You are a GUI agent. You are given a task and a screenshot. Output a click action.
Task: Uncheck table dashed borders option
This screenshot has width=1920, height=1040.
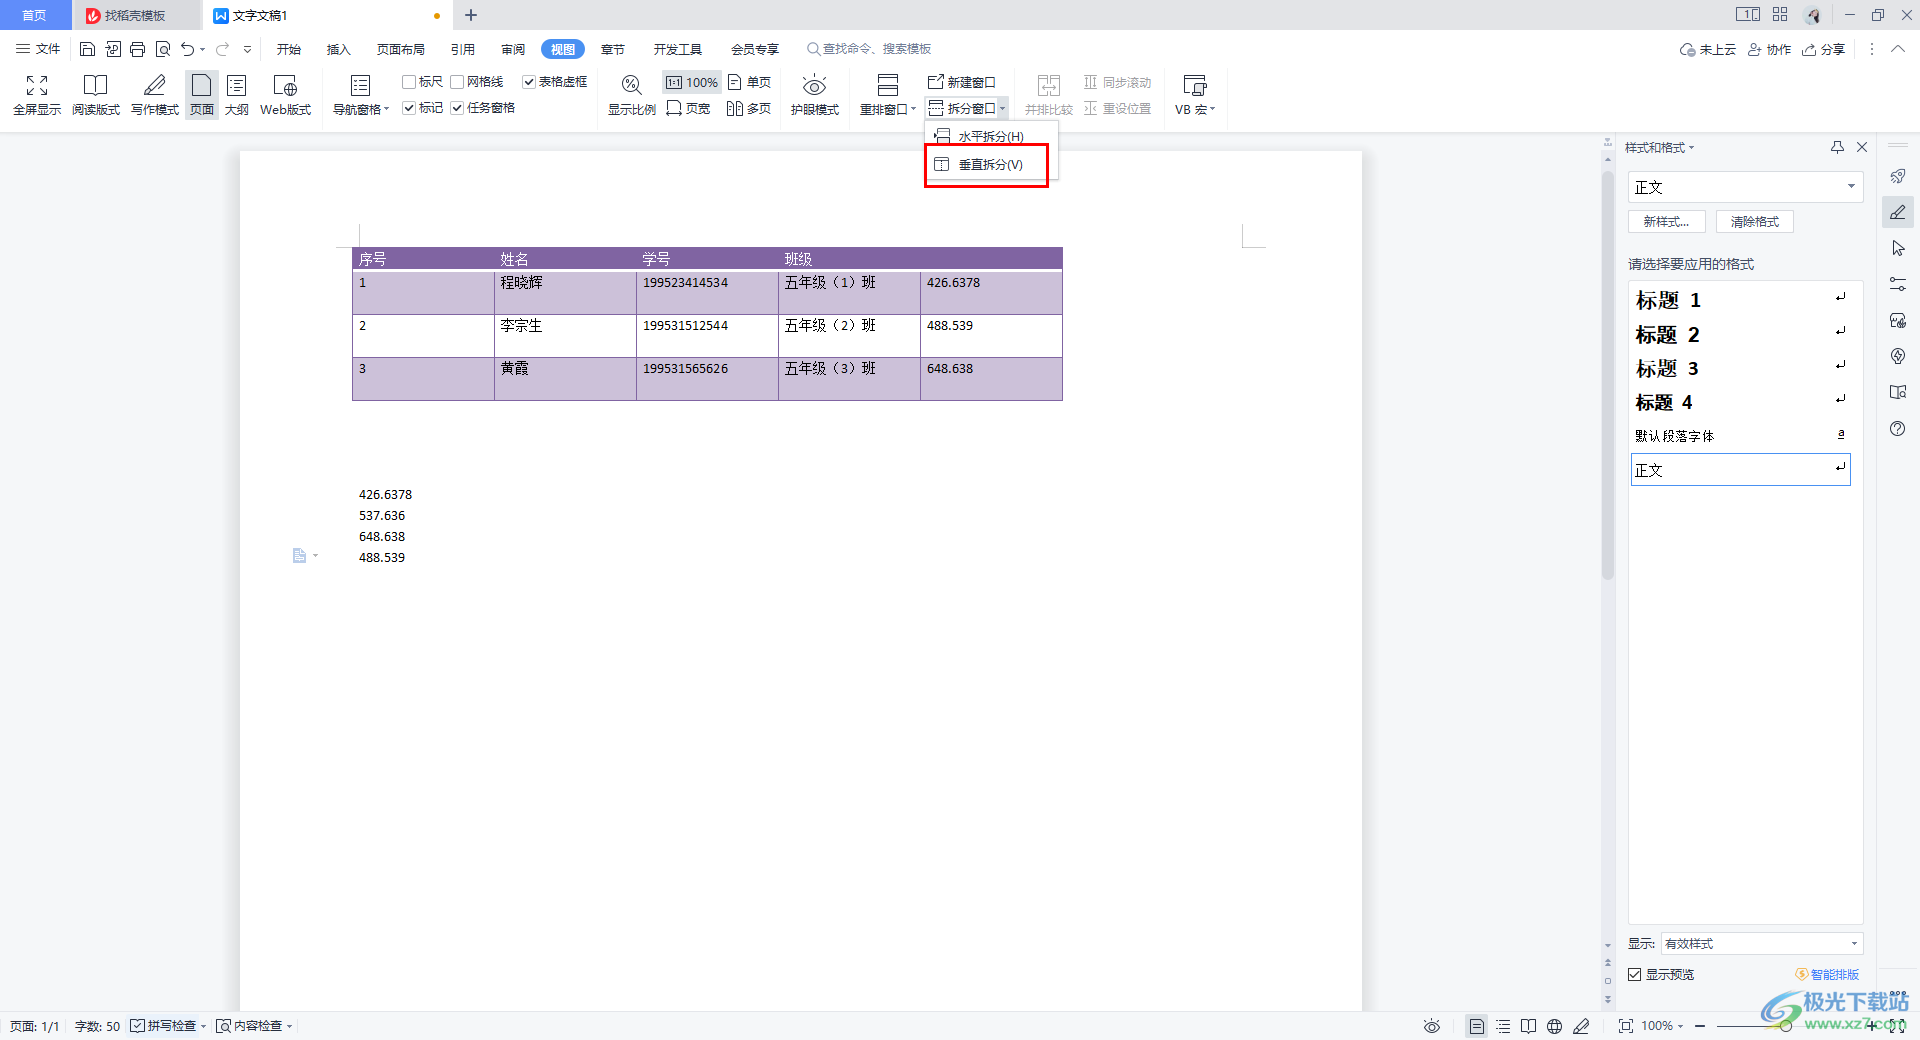[529, 82]
